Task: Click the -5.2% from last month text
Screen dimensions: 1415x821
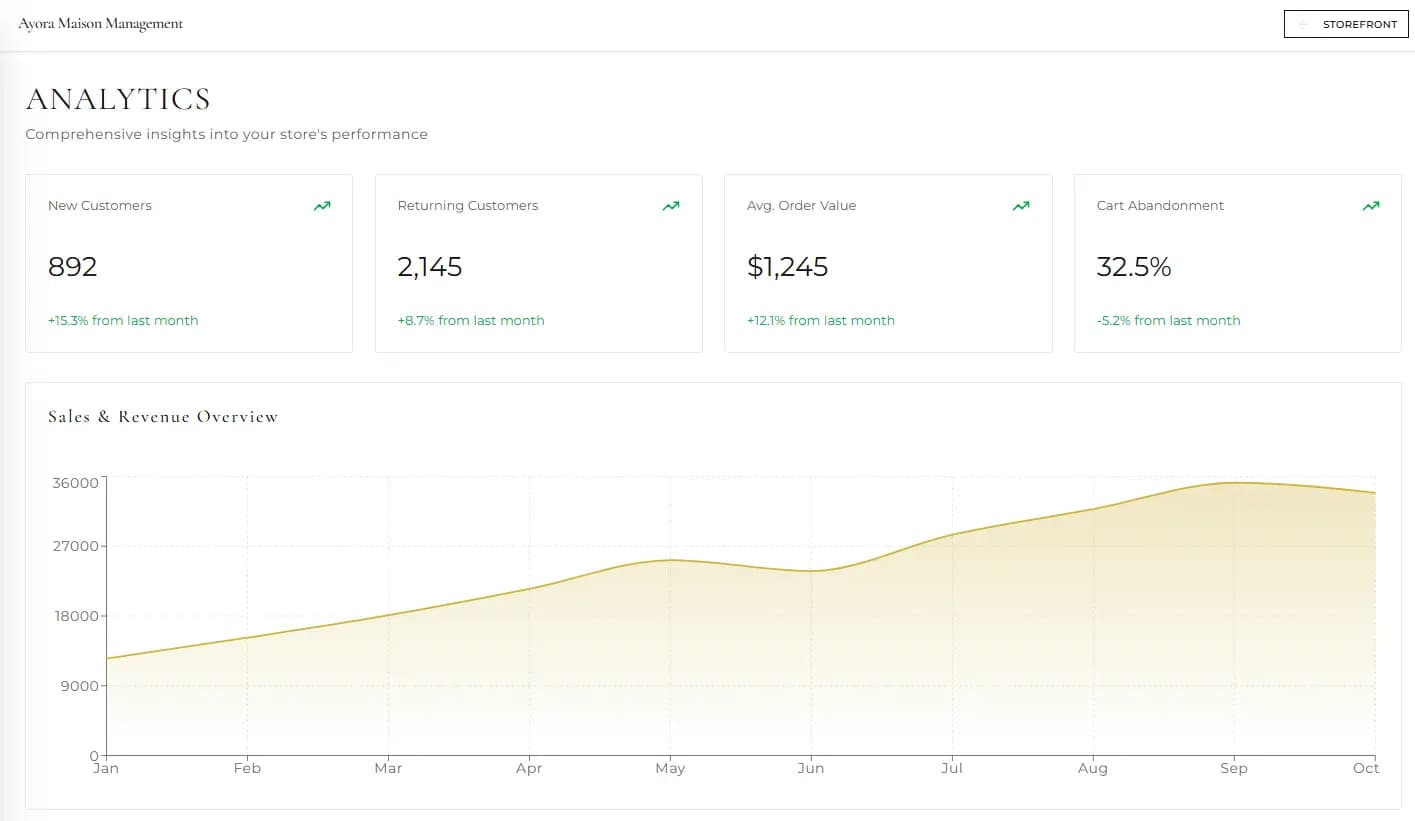Action: (x=1168, y=320)
